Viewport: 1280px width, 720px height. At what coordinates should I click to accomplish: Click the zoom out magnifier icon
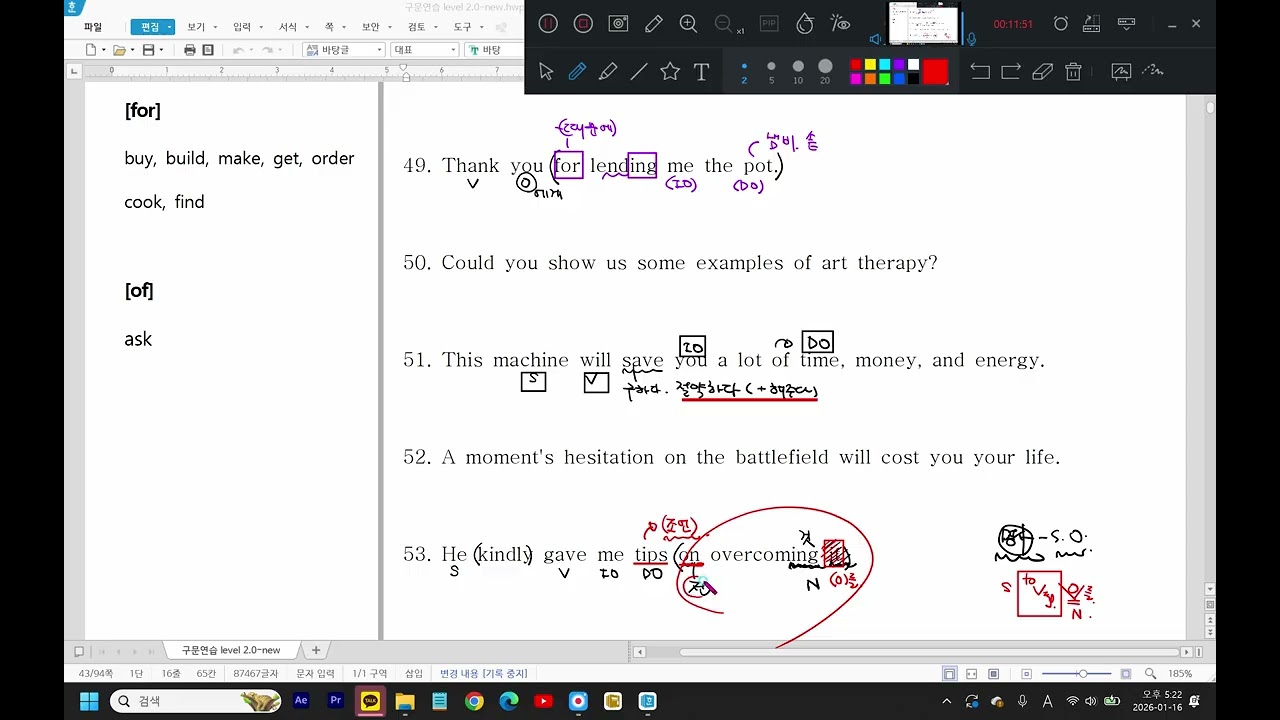tap(723, 24)
